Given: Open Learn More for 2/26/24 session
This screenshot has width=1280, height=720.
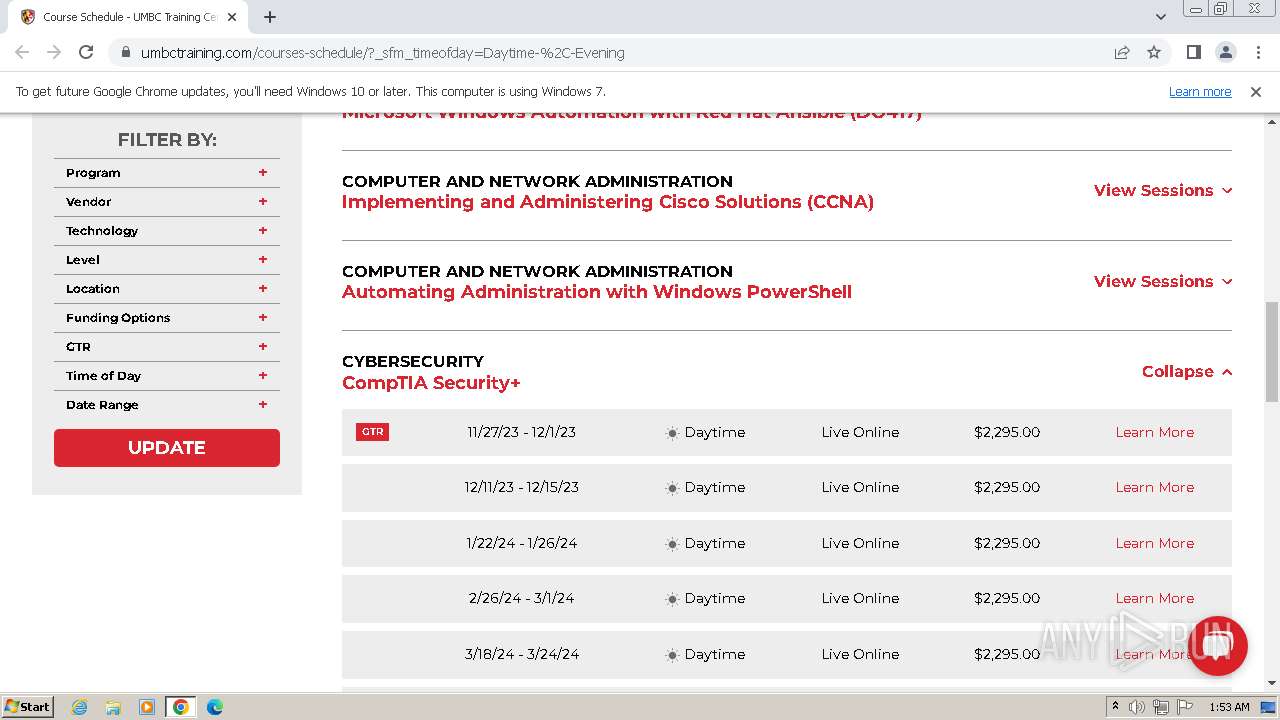Looking at the screenshot, I should (1155, 598).
